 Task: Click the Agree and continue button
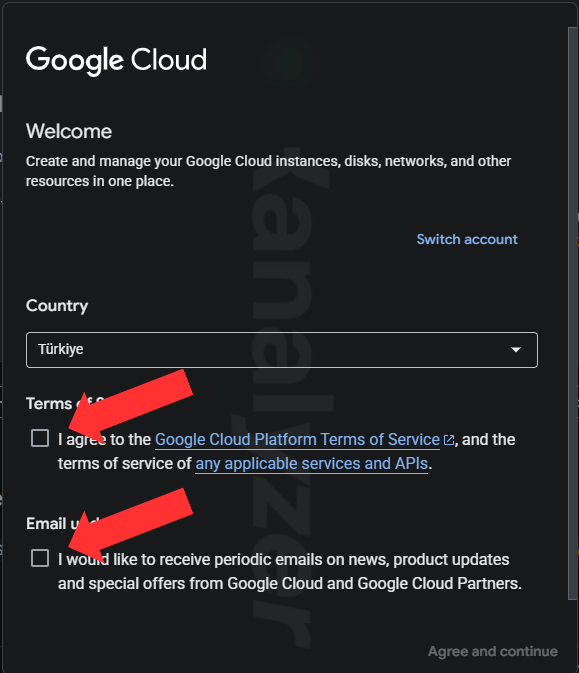click(493, 651)
